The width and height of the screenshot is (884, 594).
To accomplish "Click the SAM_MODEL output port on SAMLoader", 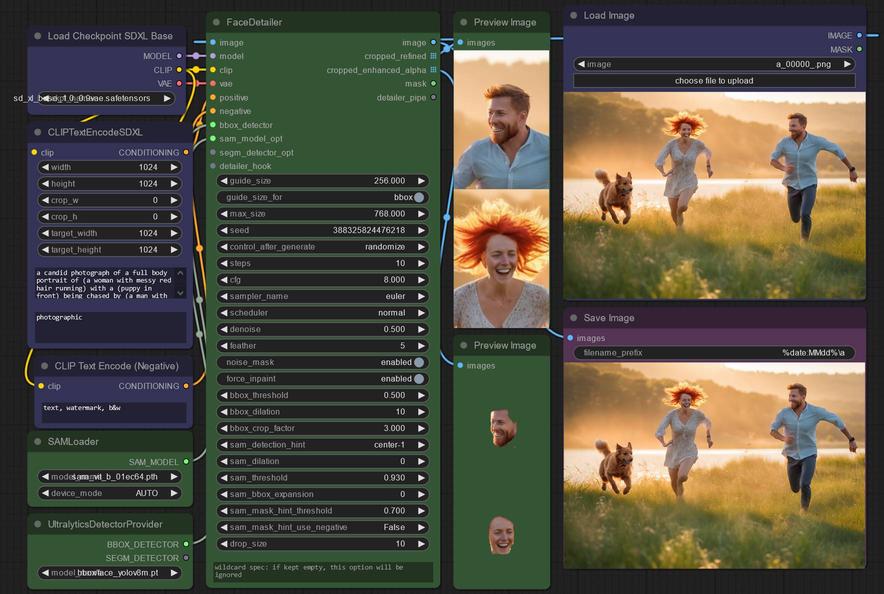I will [186, 462].
